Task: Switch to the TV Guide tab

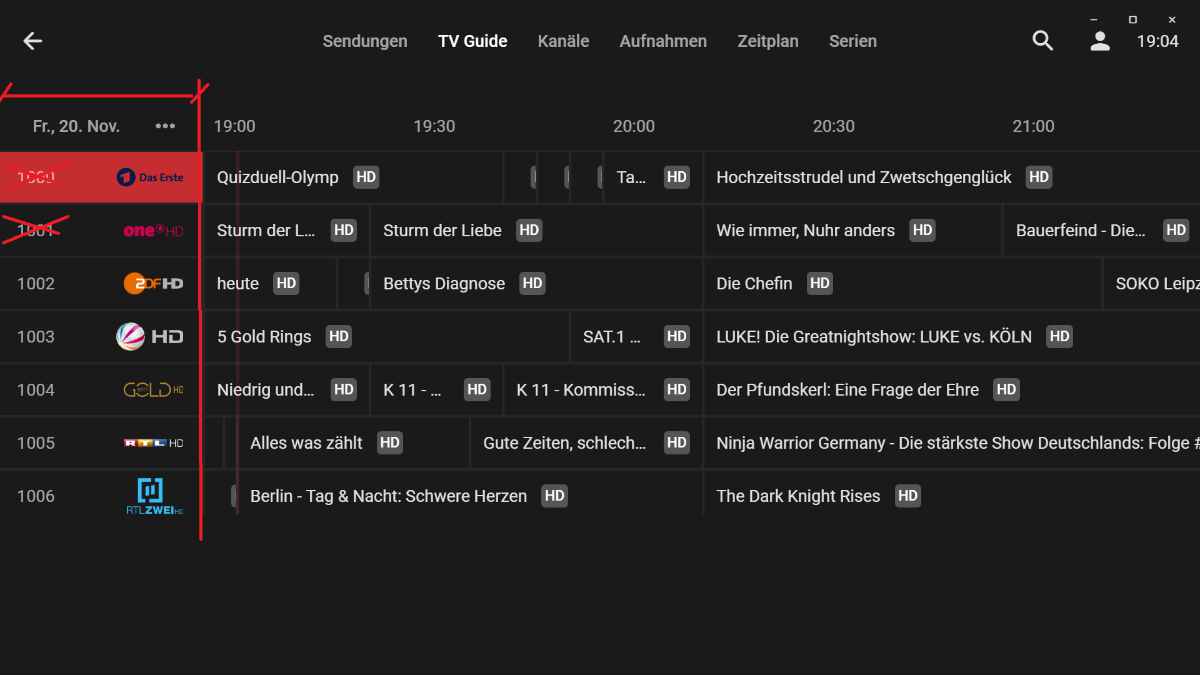Action: tap(473, 41)
